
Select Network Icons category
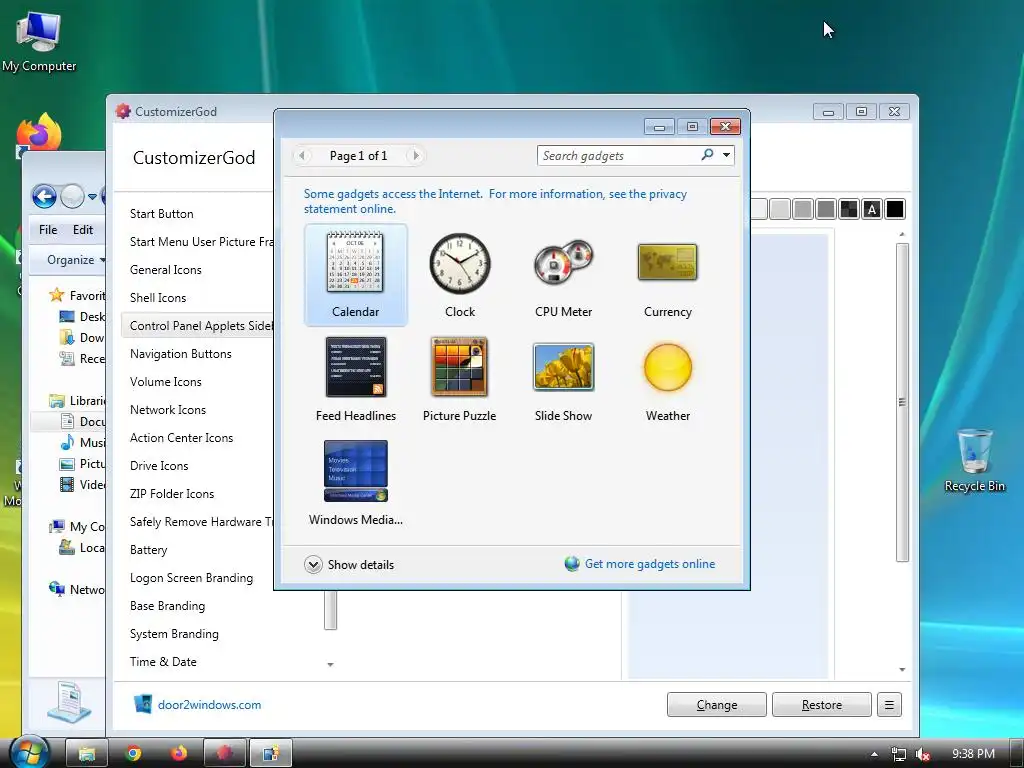click(x=167, y=410)
